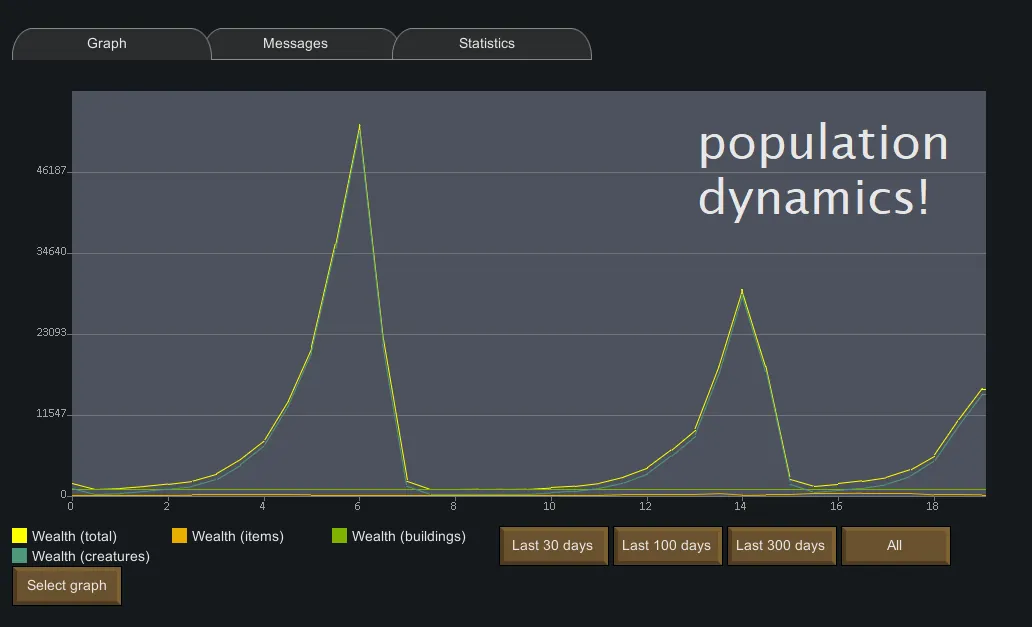The width and height of the screenshot is (1032, 627).
Task: Click the teal Wealth (creatures) swatch
Action: 19,555
